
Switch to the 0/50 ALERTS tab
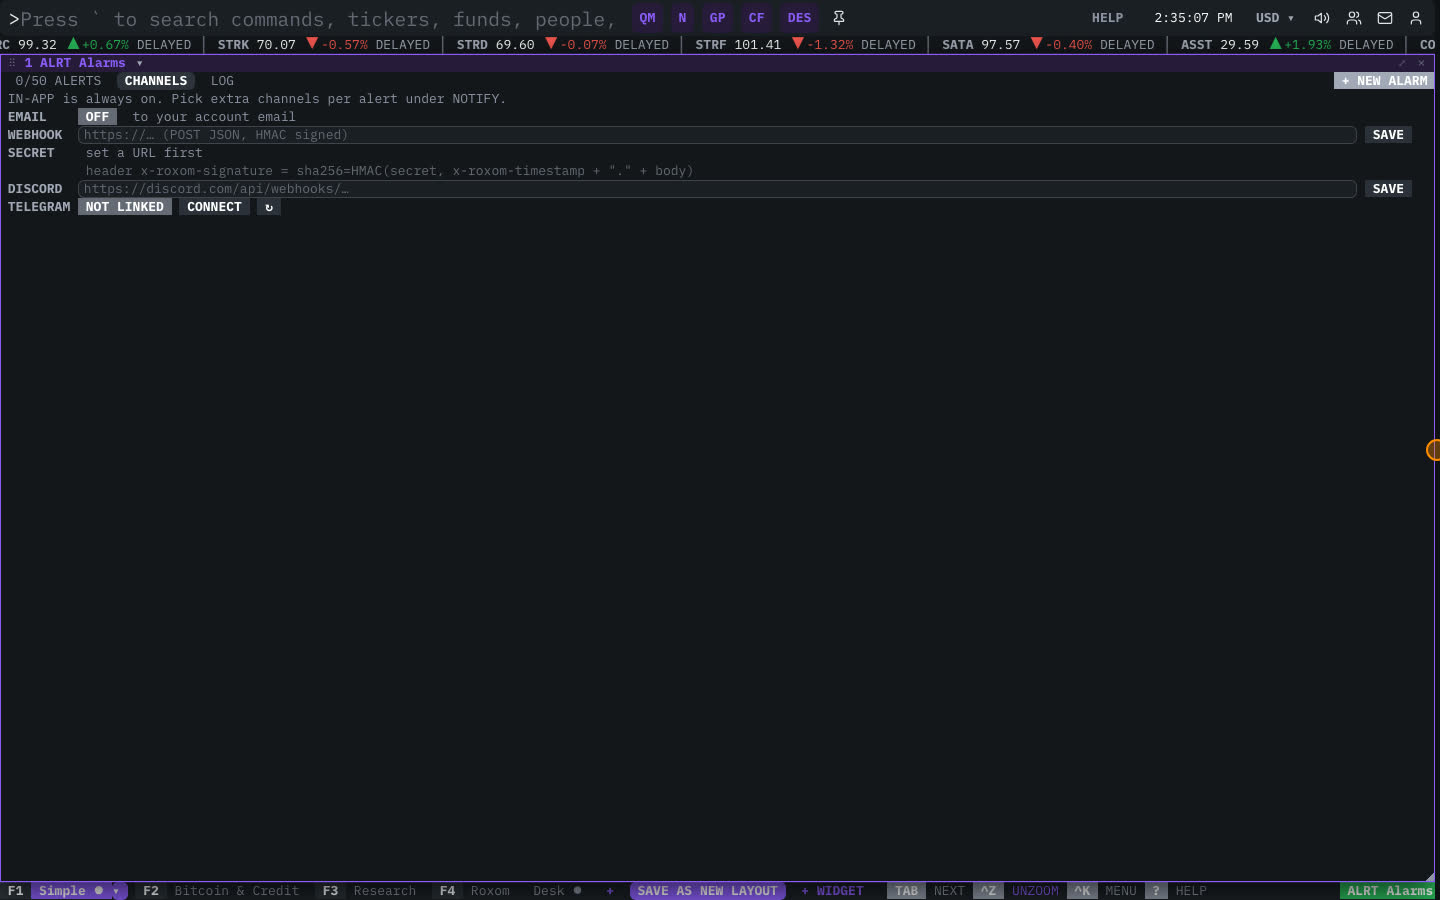tap(58, 81)
